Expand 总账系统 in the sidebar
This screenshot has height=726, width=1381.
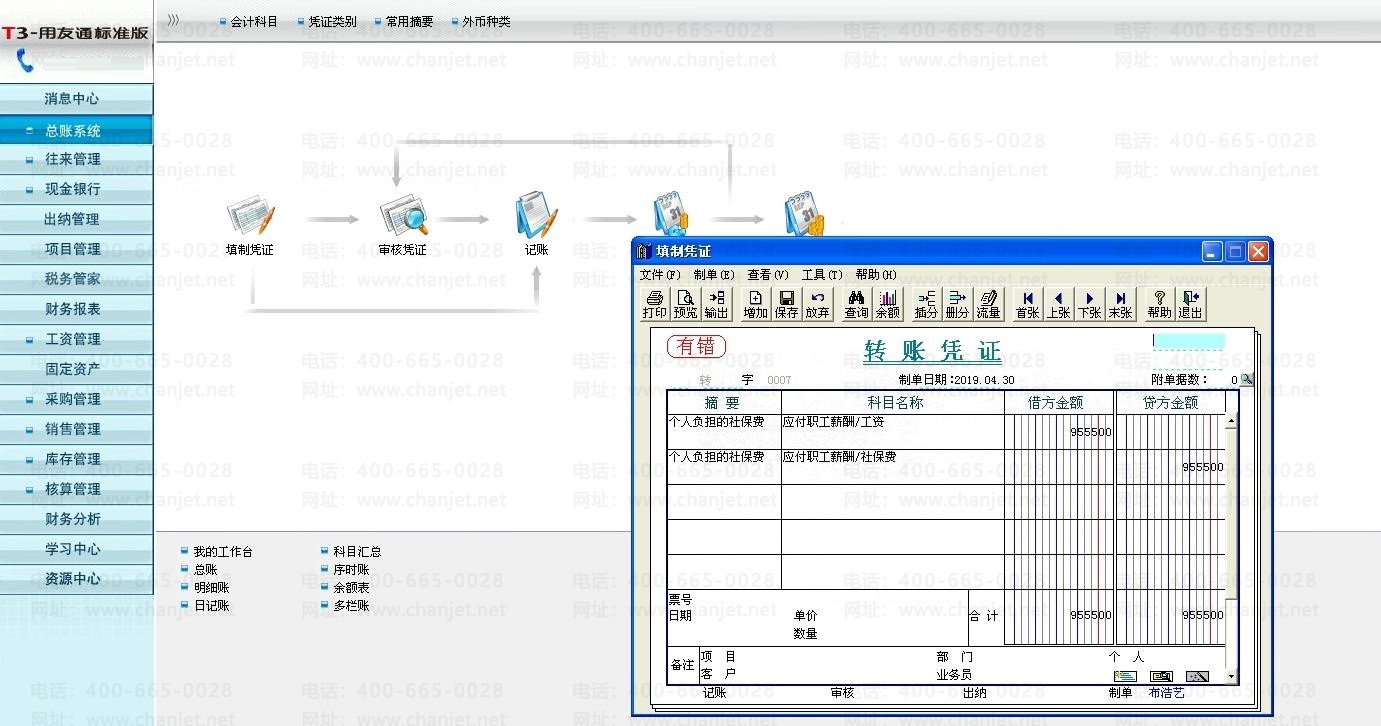click(x=77, y=131)
